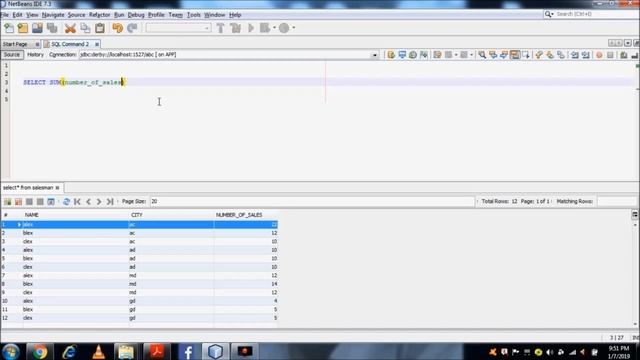
Task: Select the 'select* from salesman' results tab
Action: tap(28, 188)
